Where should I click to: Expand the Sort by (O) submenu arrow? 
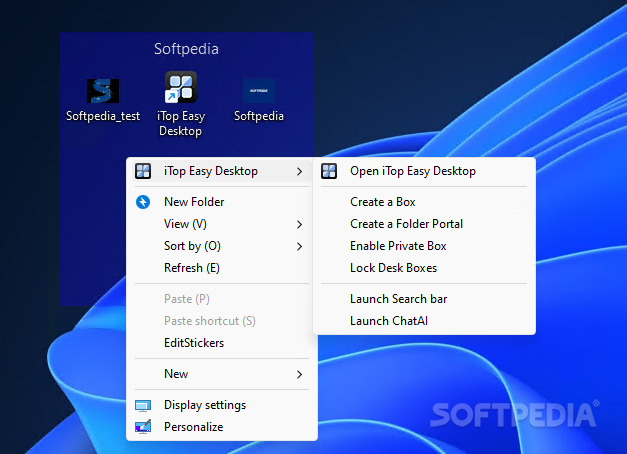pos(300,246)
